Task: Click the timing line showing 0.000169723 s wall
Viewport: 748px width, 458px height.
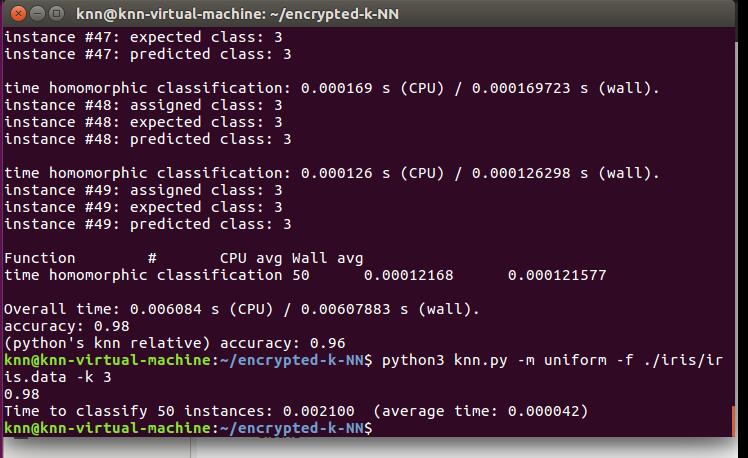Action: click(332, 88)
